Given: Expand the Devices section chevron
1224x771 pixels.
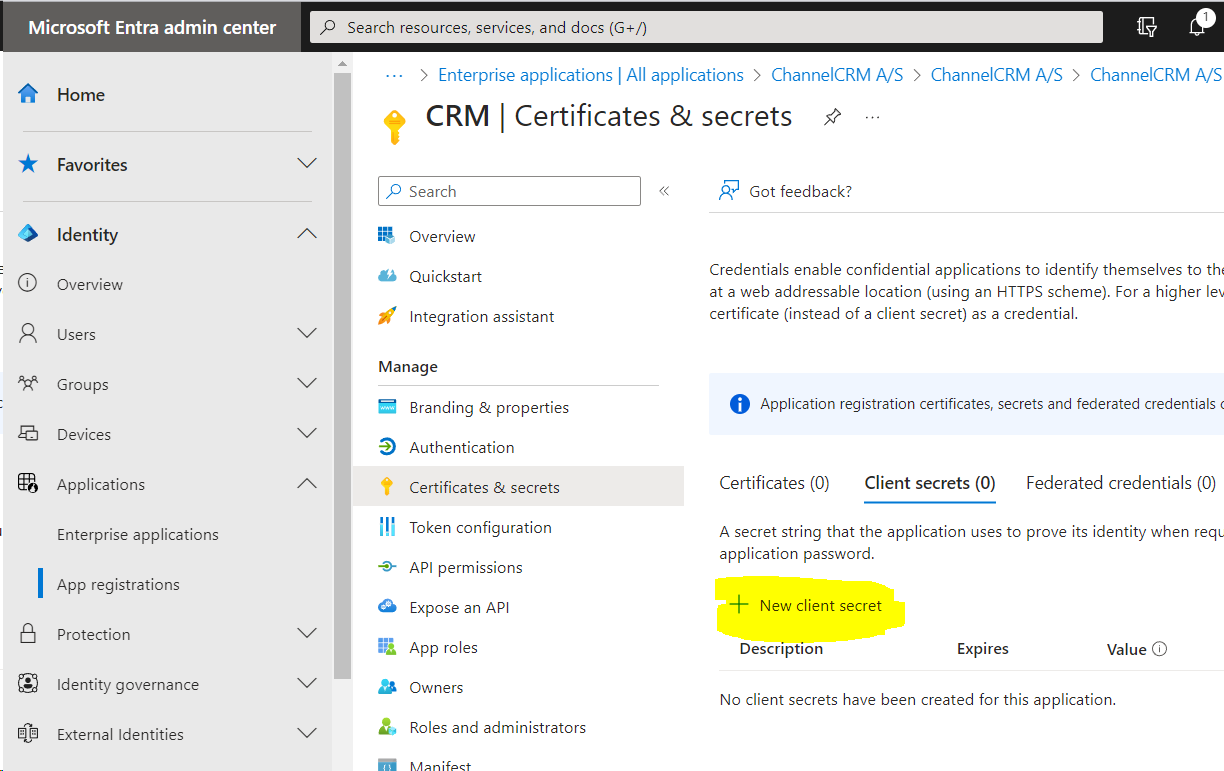Looking at the screenshot, I should pyautogui.click(x=307, y=433).
